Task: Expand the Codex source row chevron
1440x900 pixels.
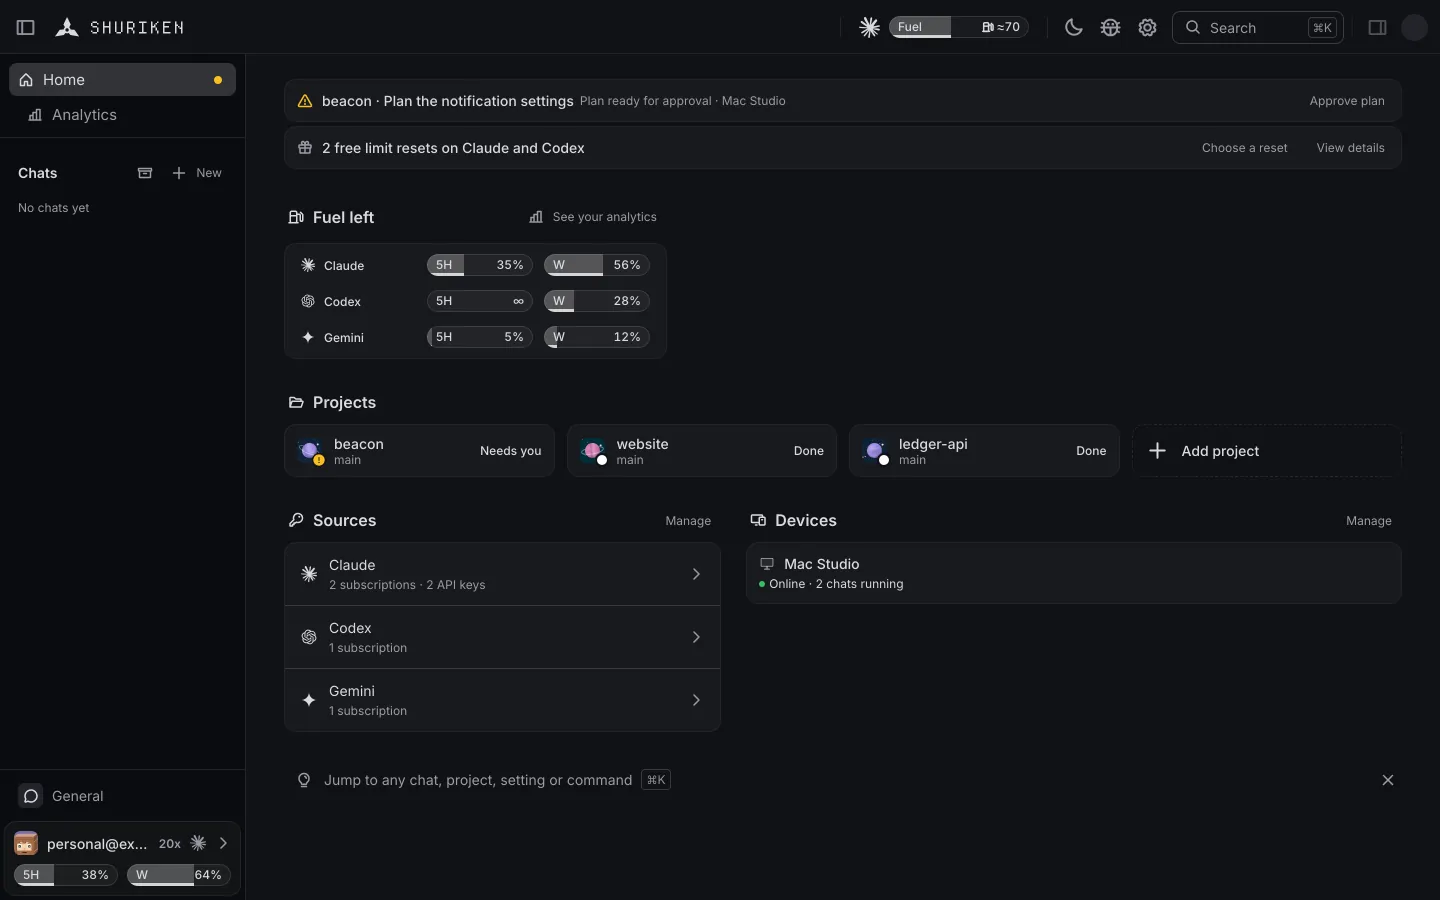Action: [x=697, y=637]
